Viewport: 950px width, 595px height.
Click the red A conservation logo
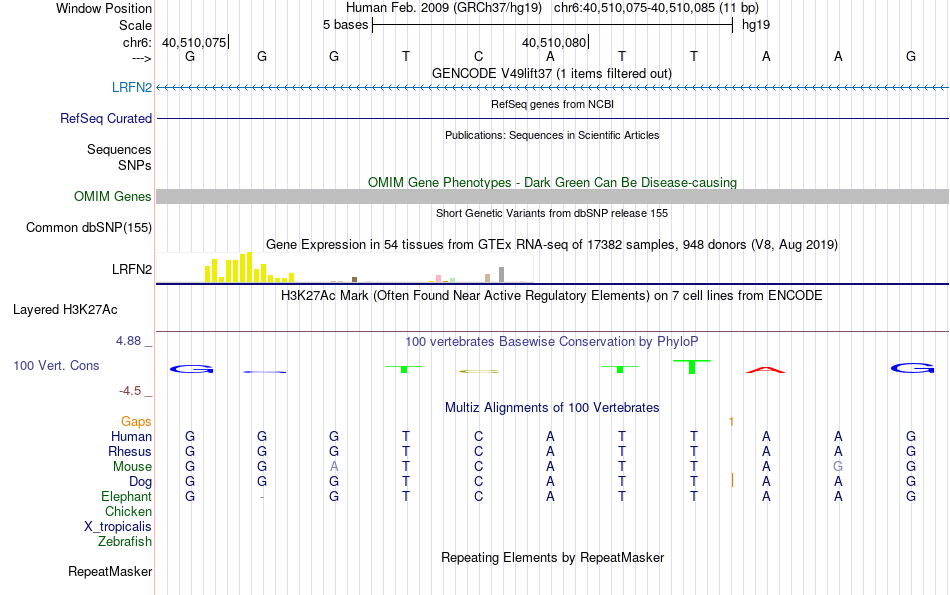tap(766, 370)
